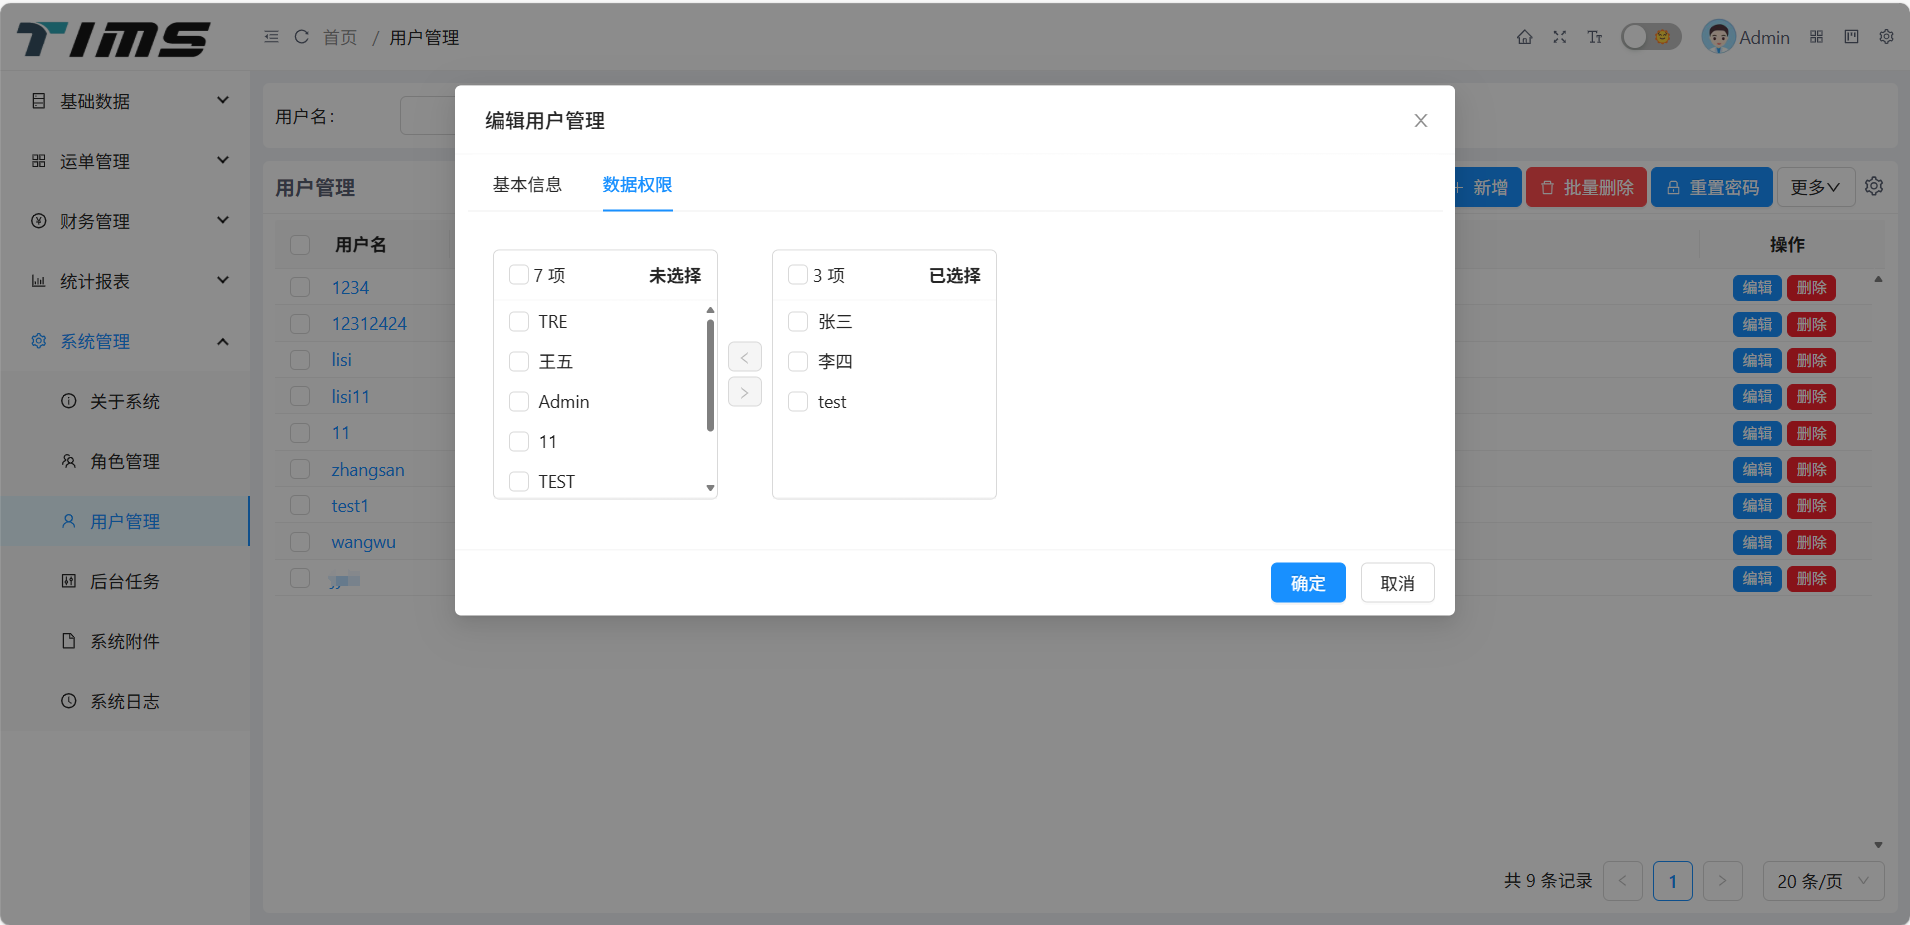Click the move-right arrow in transfer

point(744,392)
